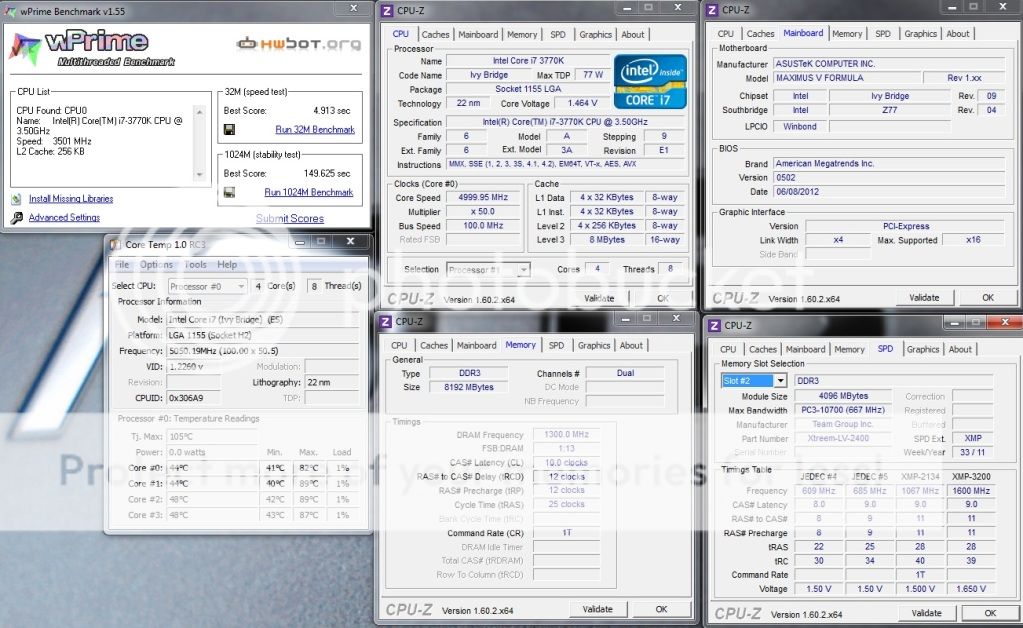Click the Submit Scores link in wPrime

tap(290, 218)
